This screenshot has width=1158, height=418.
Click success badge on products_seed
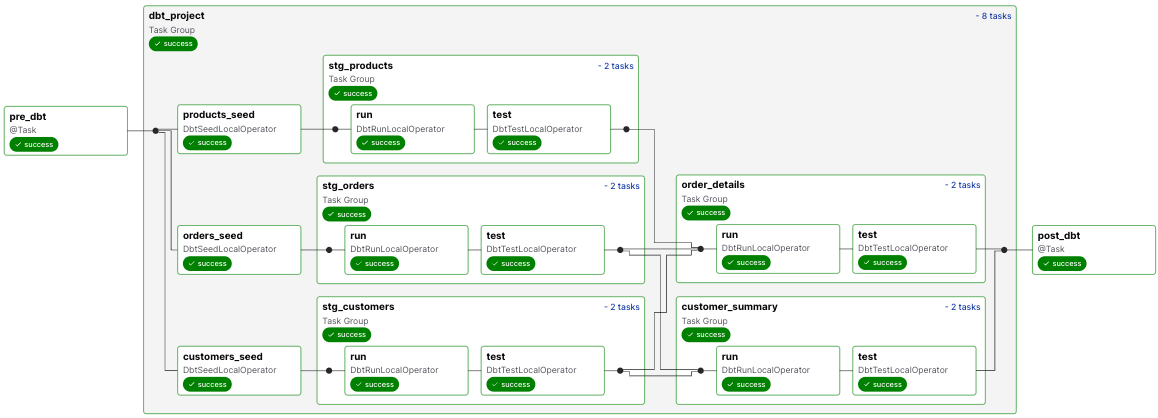tap(208, 143)
